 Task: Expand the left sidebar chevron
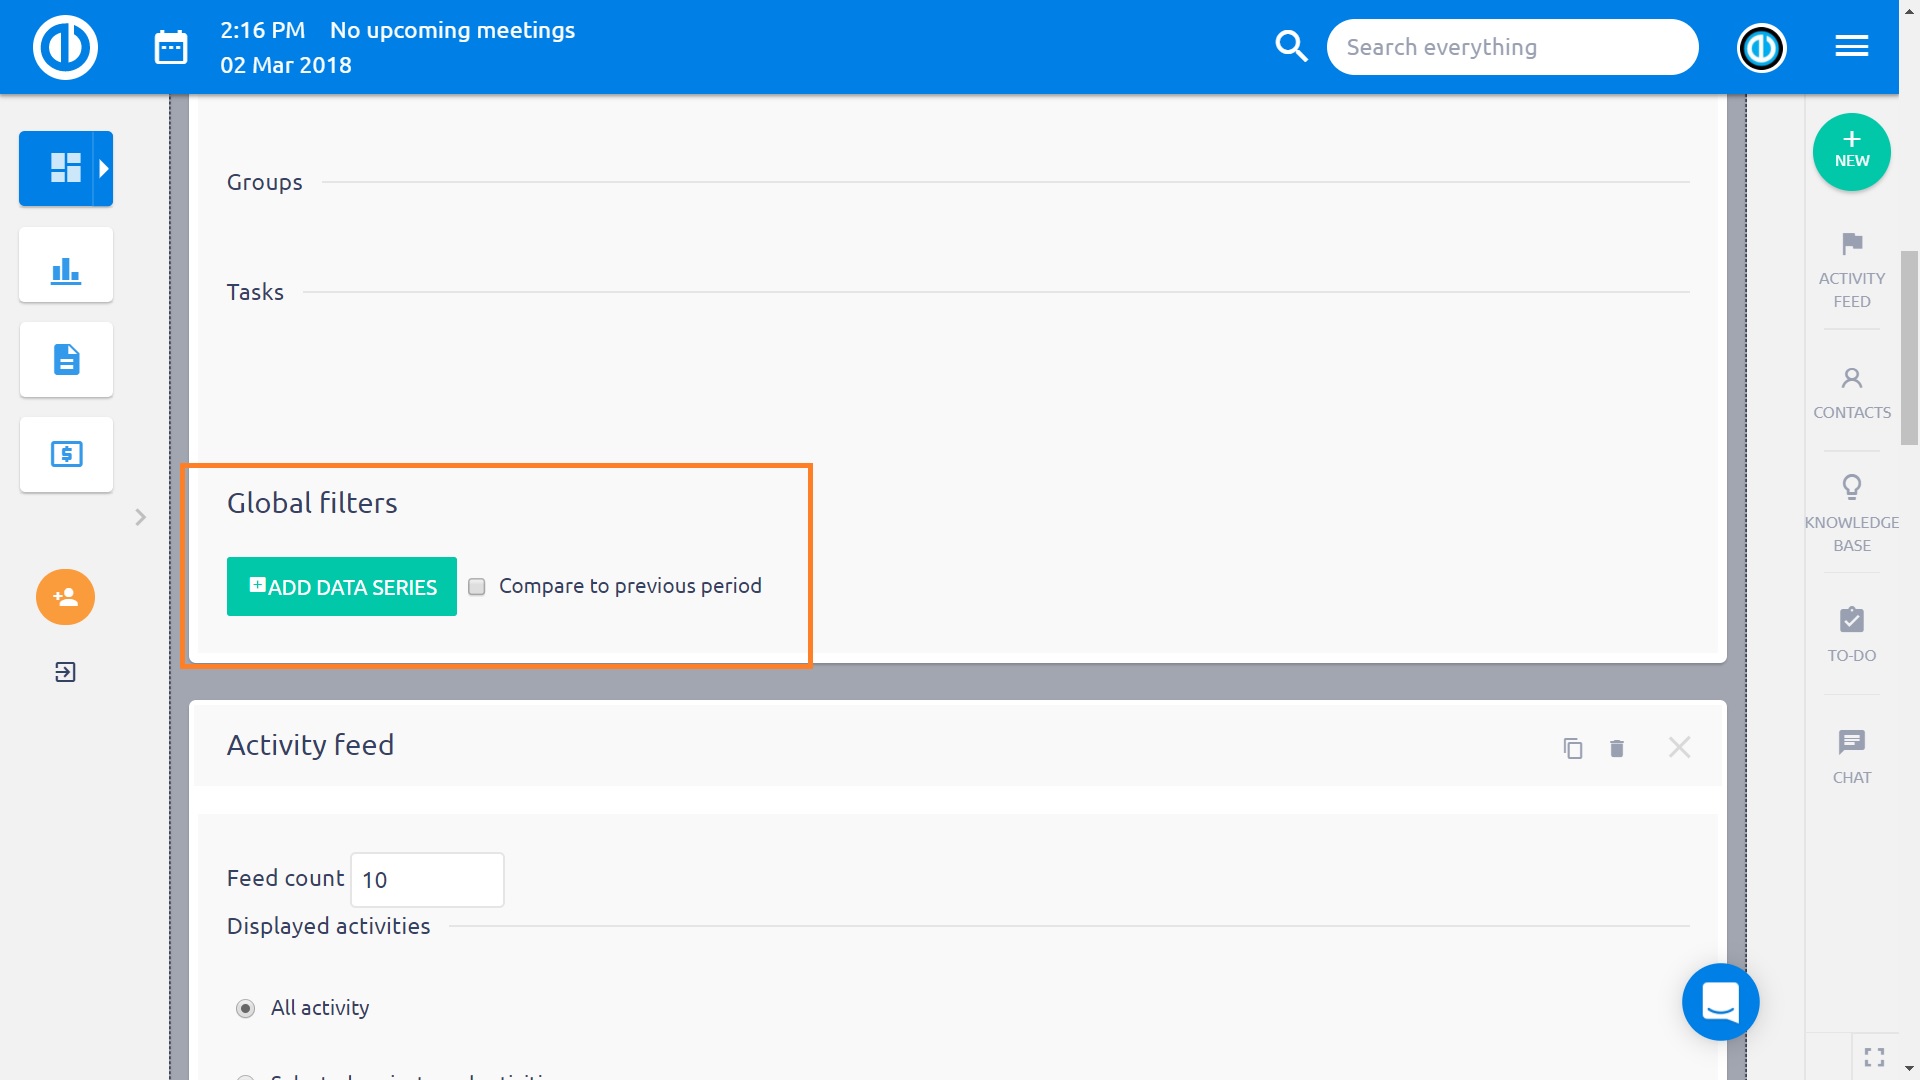(x=141, y=517)
